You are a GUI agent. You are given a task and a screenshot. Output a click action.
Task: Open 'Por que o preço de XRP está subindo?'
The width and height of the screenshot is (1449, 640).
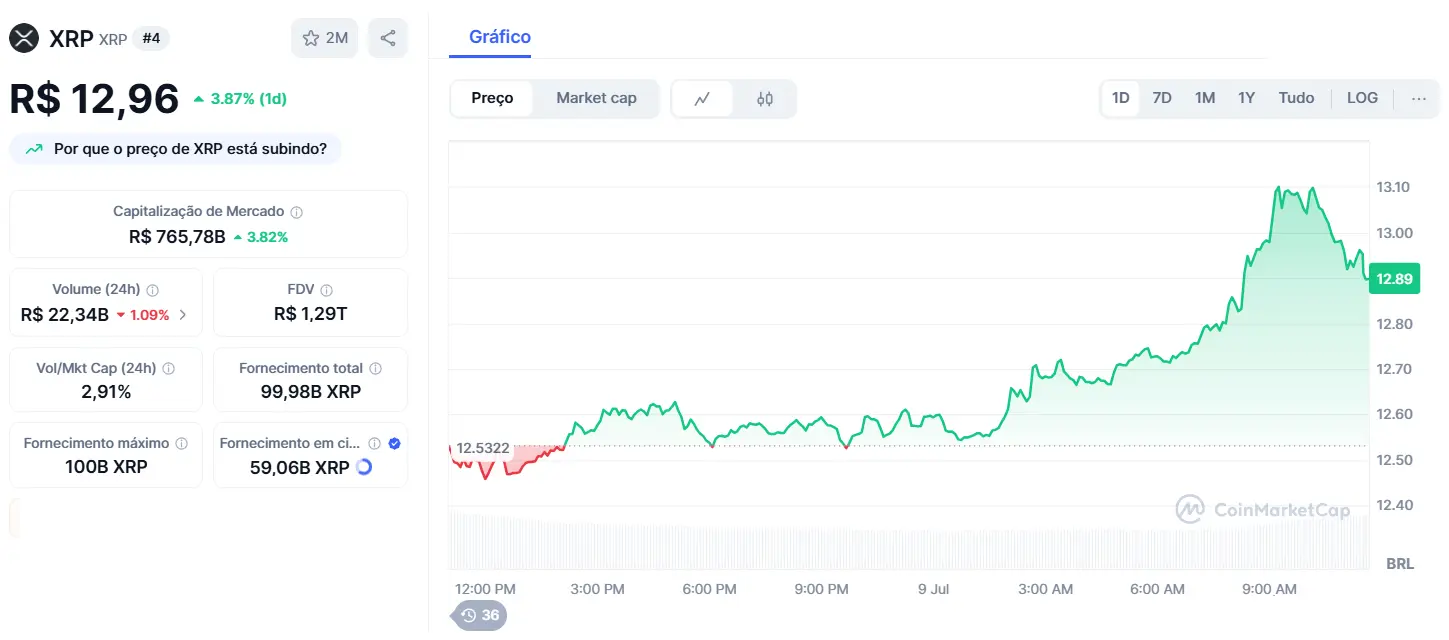[175, 147]
